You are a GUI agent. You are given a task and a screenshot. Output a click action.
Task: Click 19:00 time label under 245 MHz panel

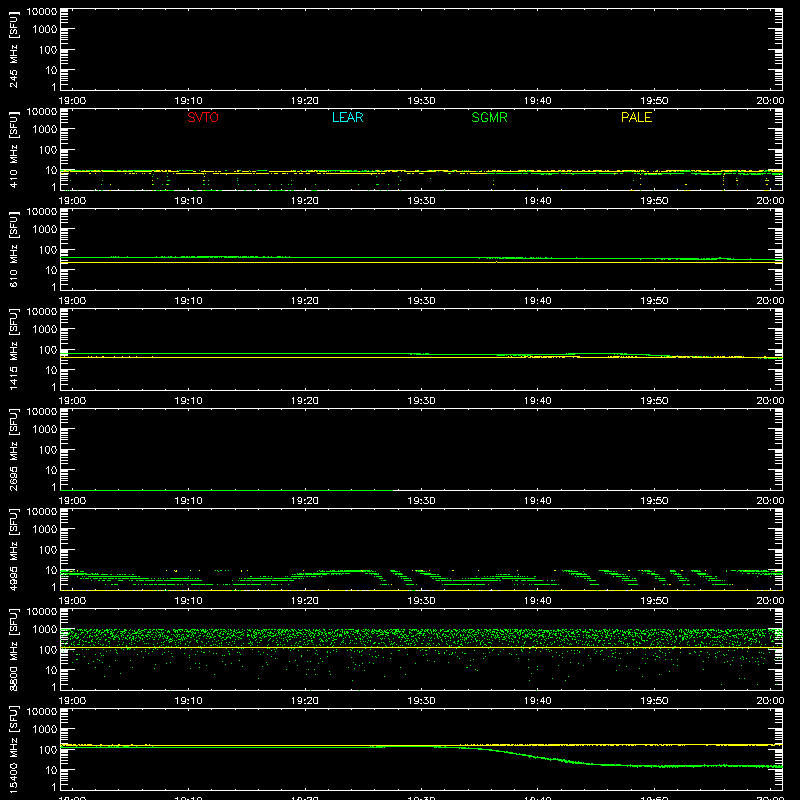[x=72, y=101]
